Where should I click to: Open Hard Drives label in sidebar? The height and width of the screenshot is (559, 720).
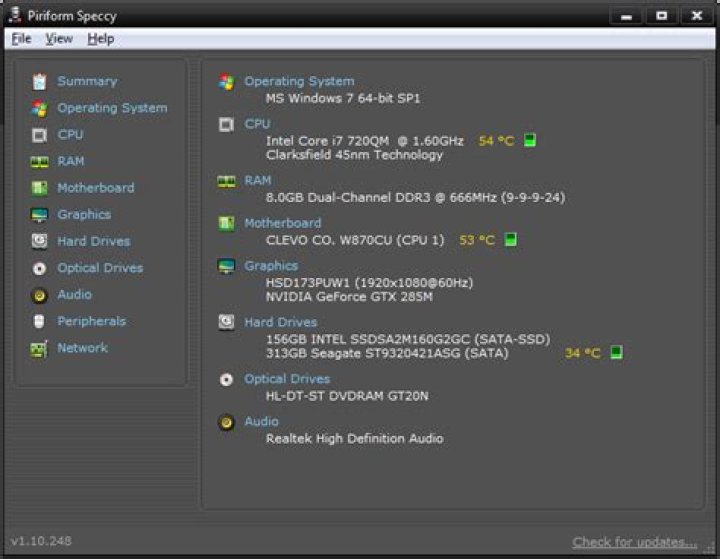[94, 241]
